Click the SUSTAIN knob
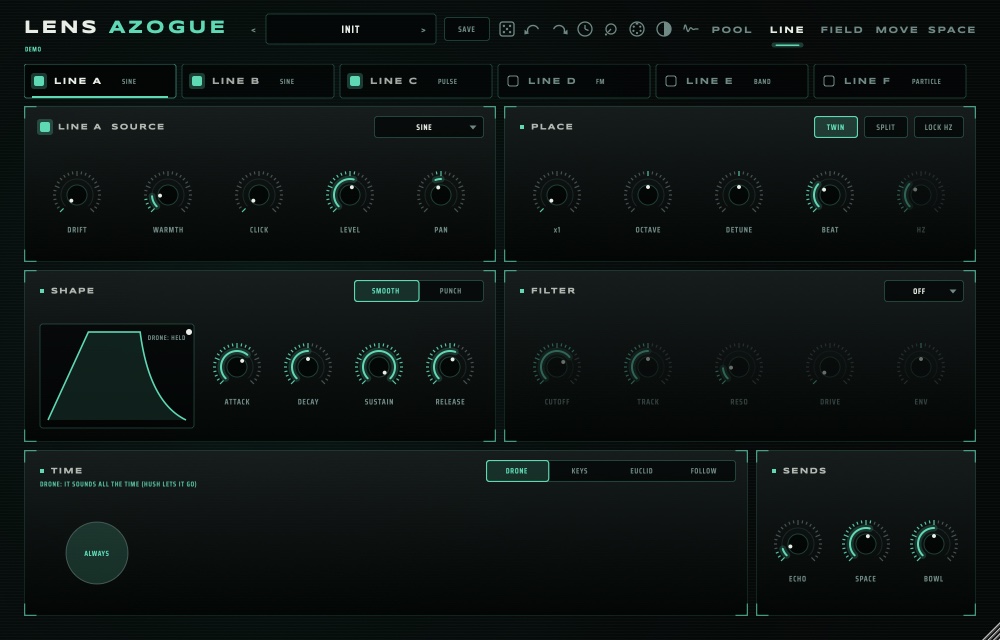The image size is (1000, 640). point(379,367)
